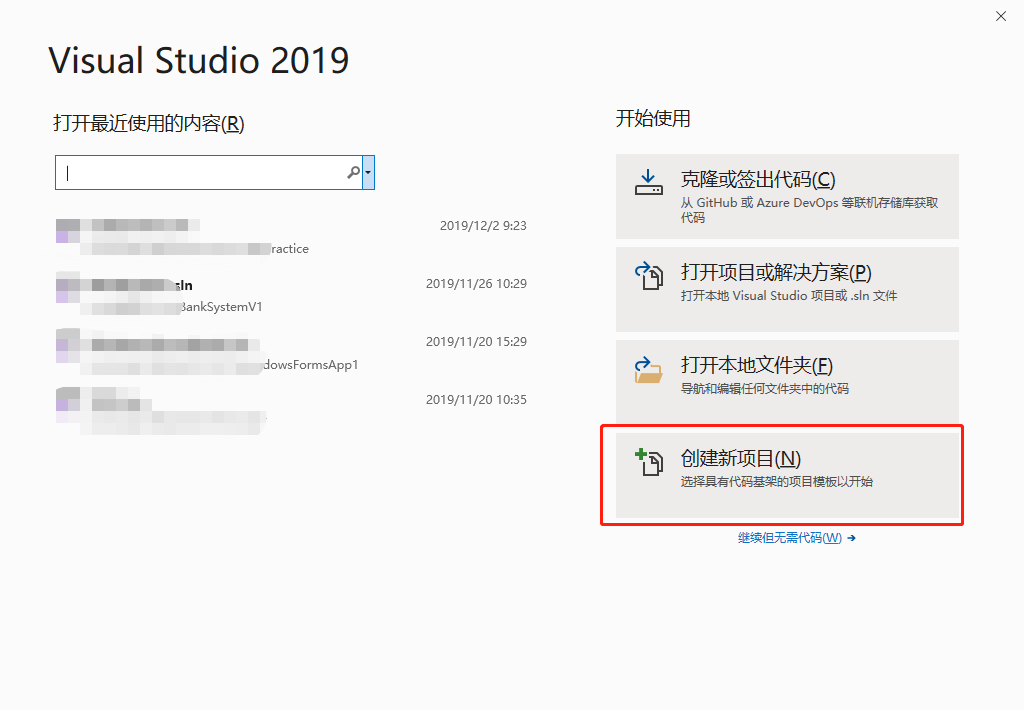Open the search box dropdown arrow
The image size is (1024, 710).
(368, 172)
